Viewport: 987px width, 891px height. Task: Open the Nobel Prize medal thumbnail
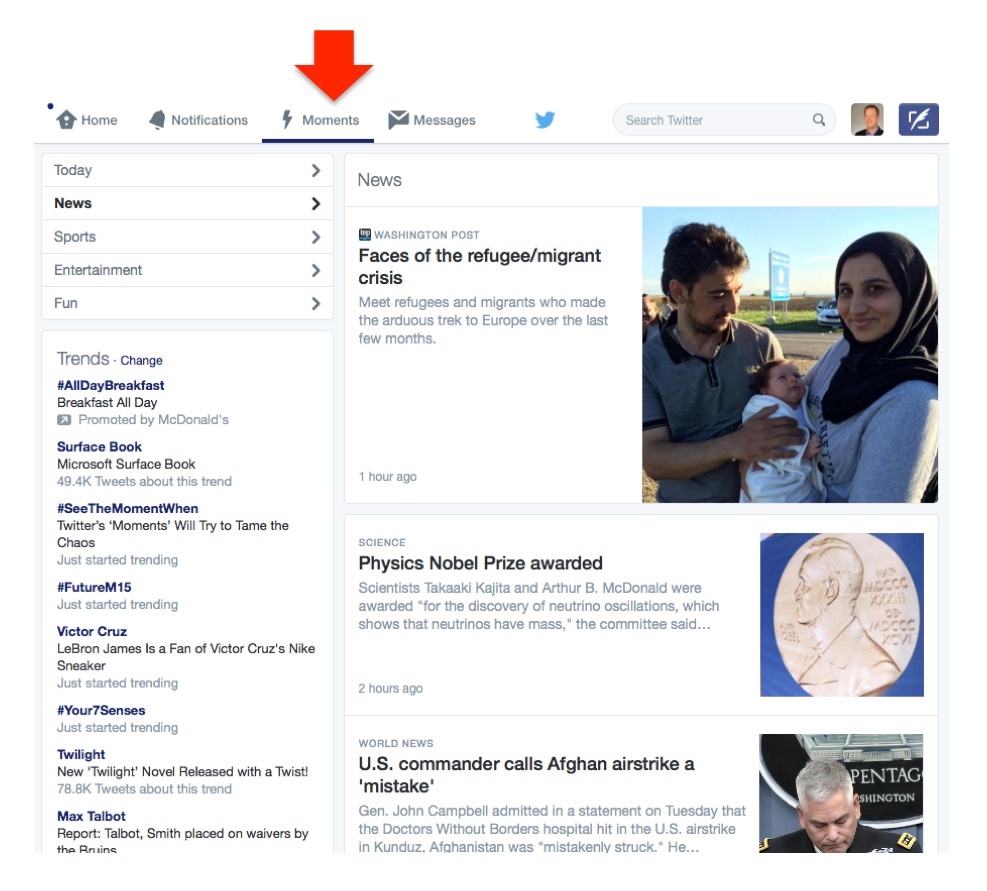pyautogui.click(x=841, y=614)
